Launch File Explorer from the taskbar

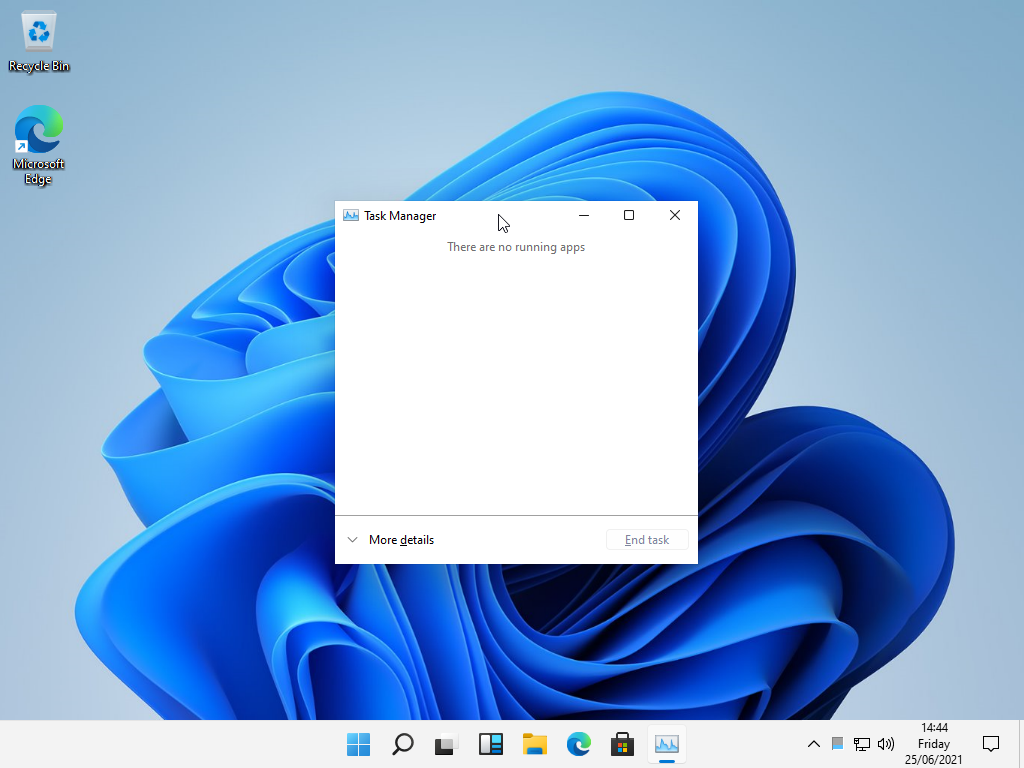tap(535, 744)
